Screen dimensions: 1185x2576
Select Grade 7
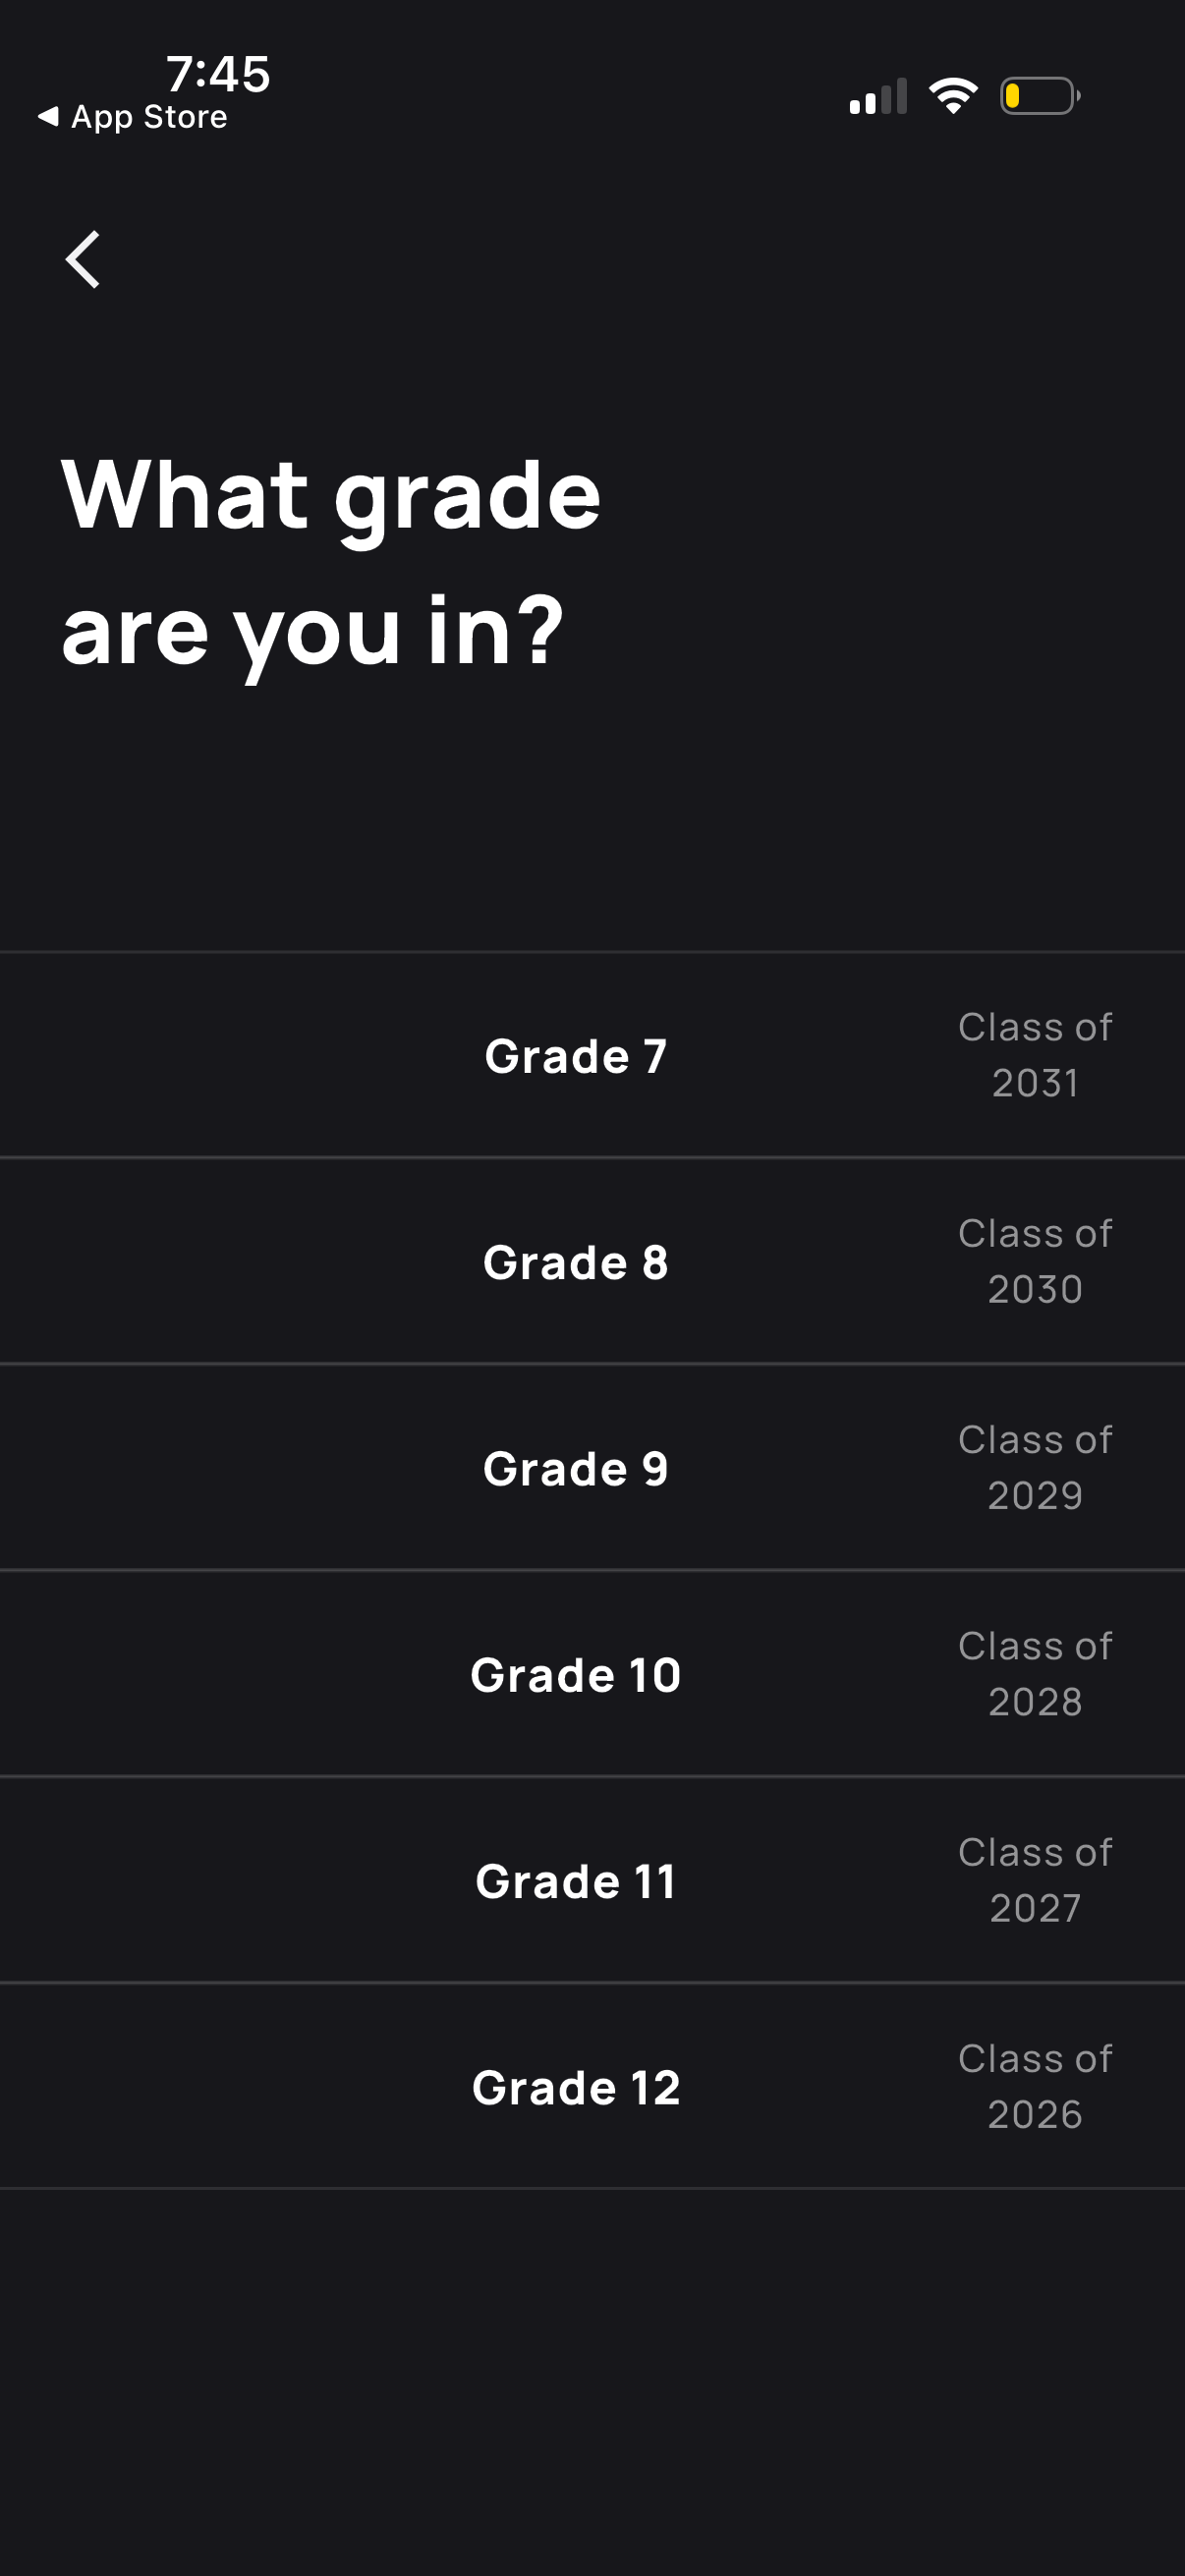[576, 1056]
